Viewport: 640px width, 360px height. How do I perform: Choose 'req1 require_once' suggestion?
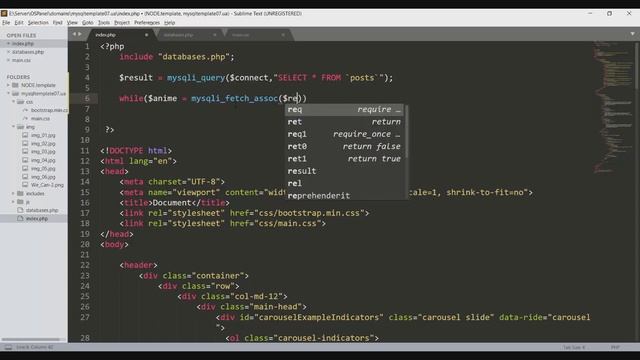344,134
